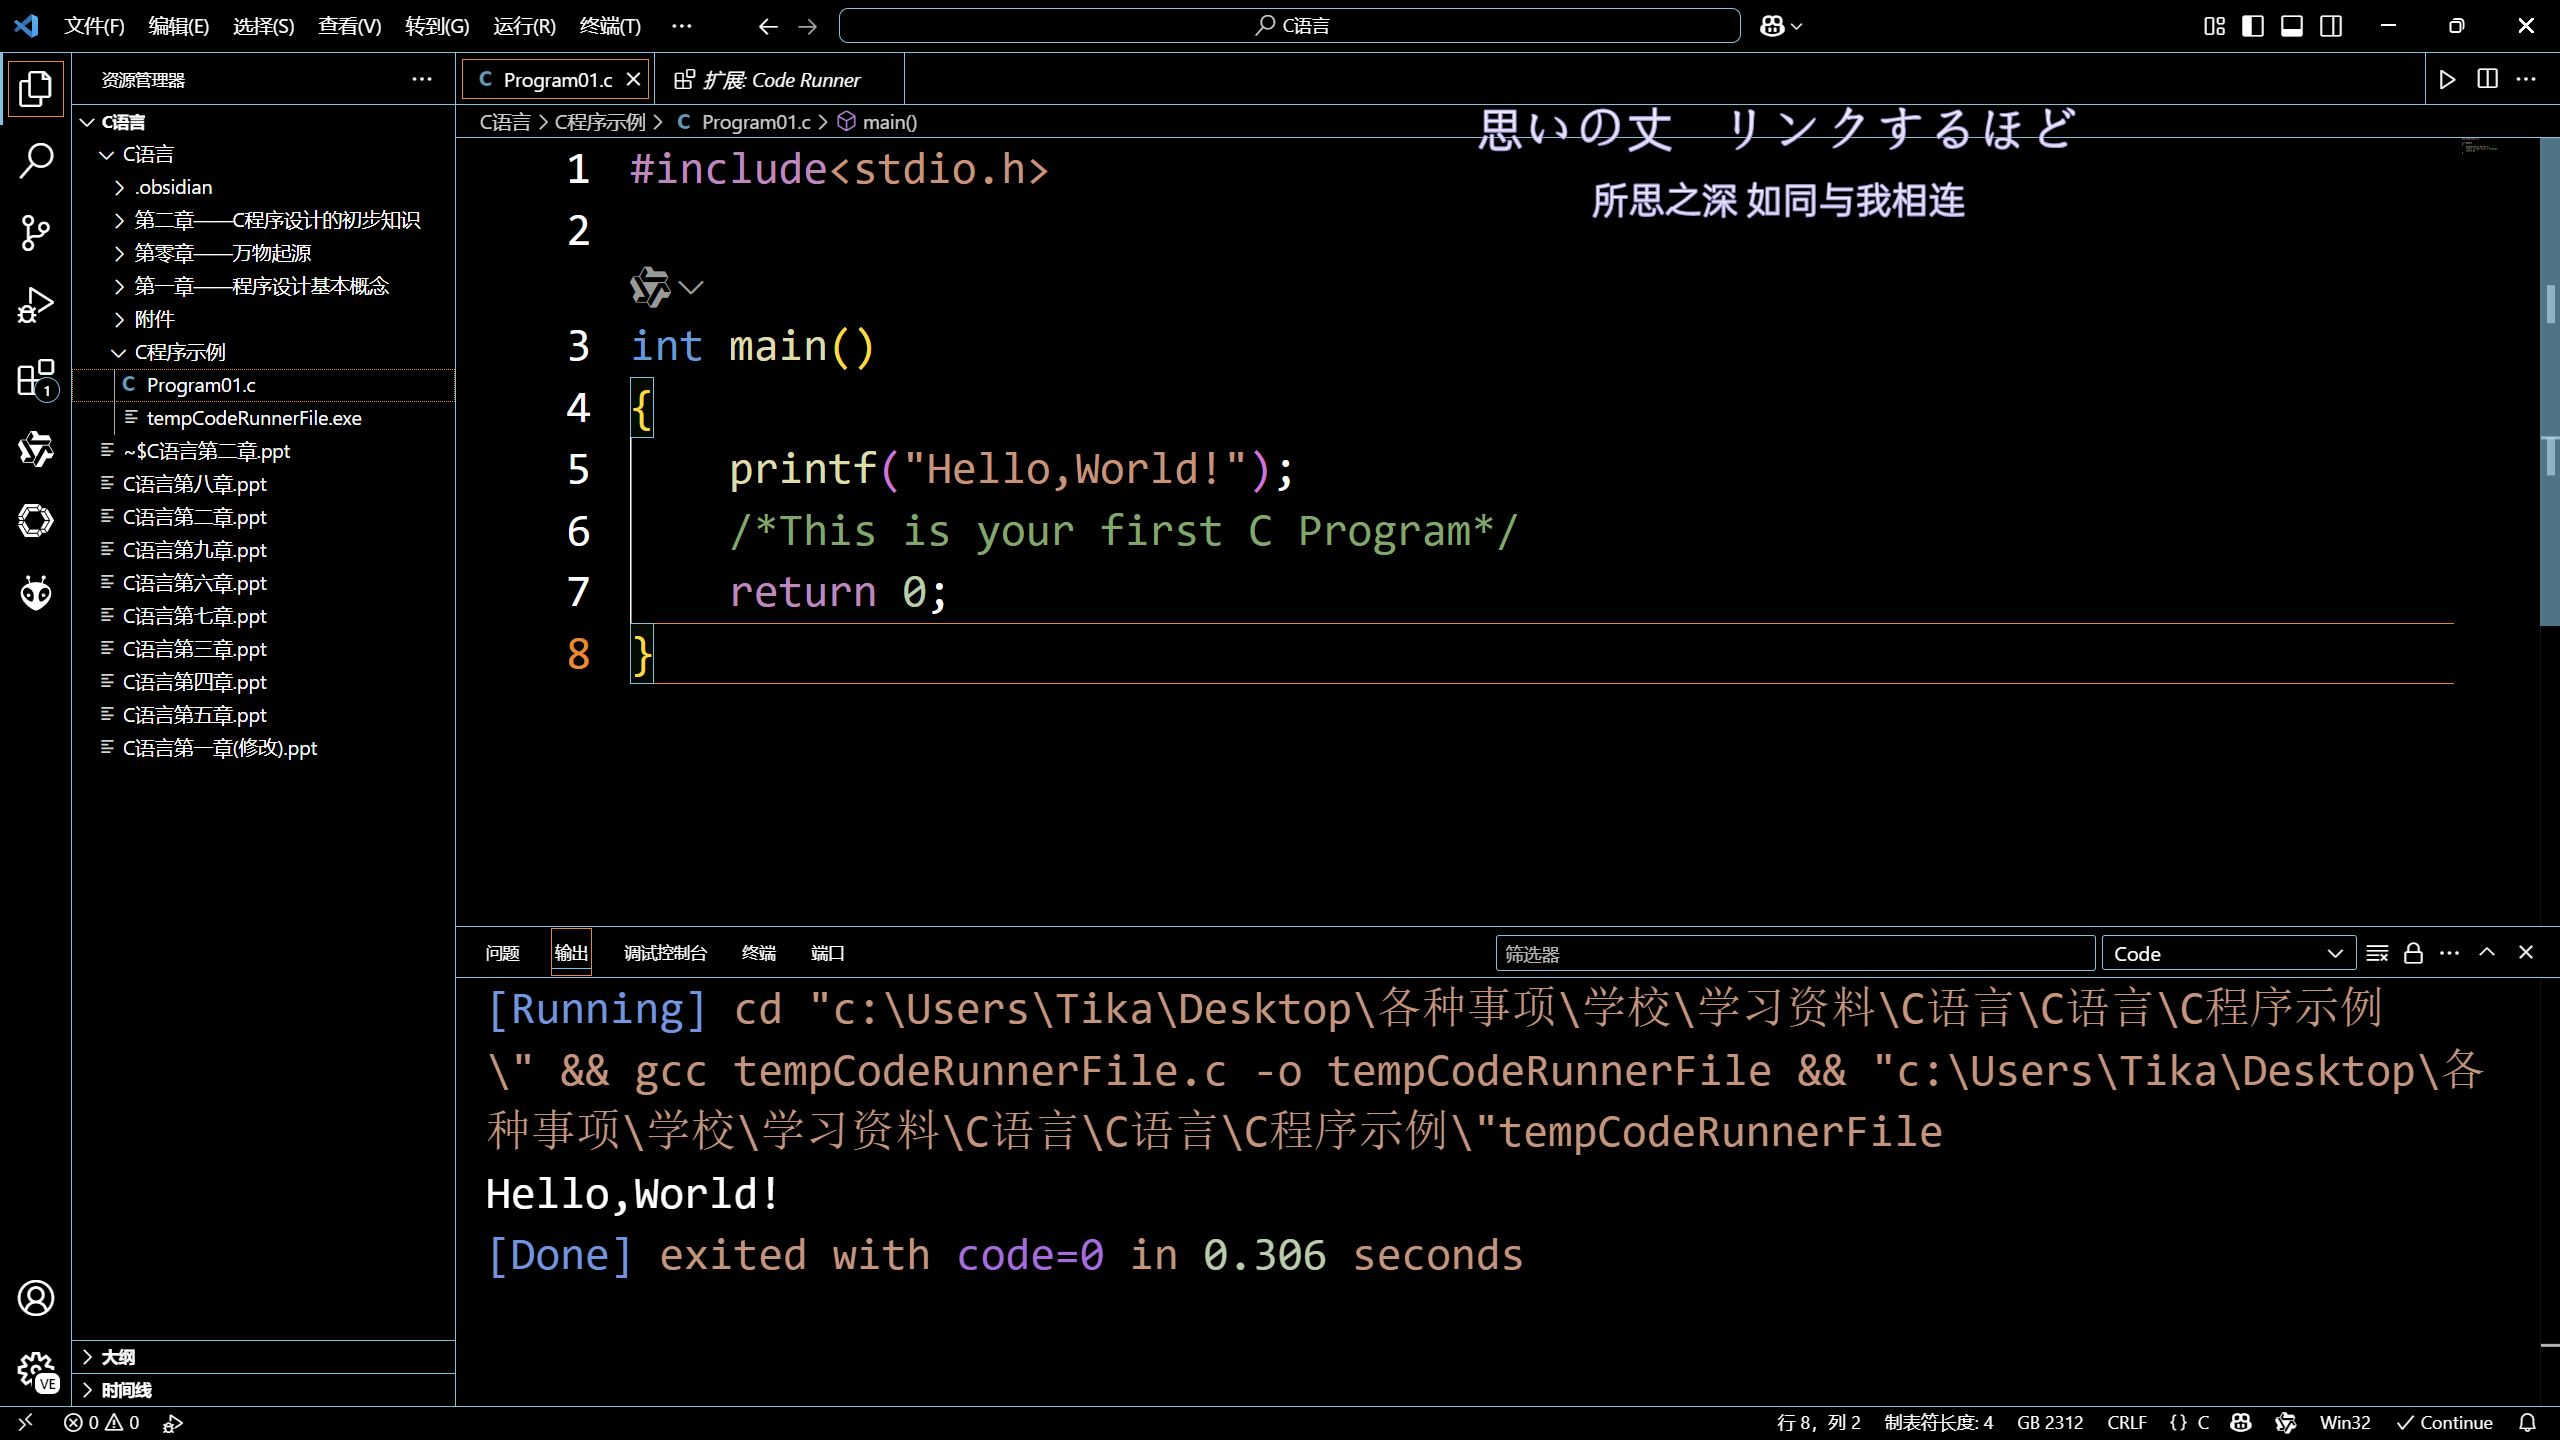Open the Accounts icon in activity bar
This screenshot has width=2560, height=1440.
(36, 1298)
